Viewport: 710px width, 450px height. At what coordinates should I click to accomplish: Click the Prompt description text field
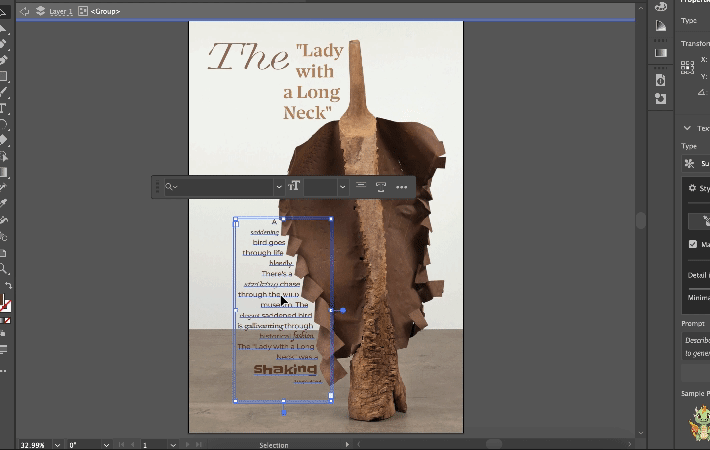tap(696, 346)
